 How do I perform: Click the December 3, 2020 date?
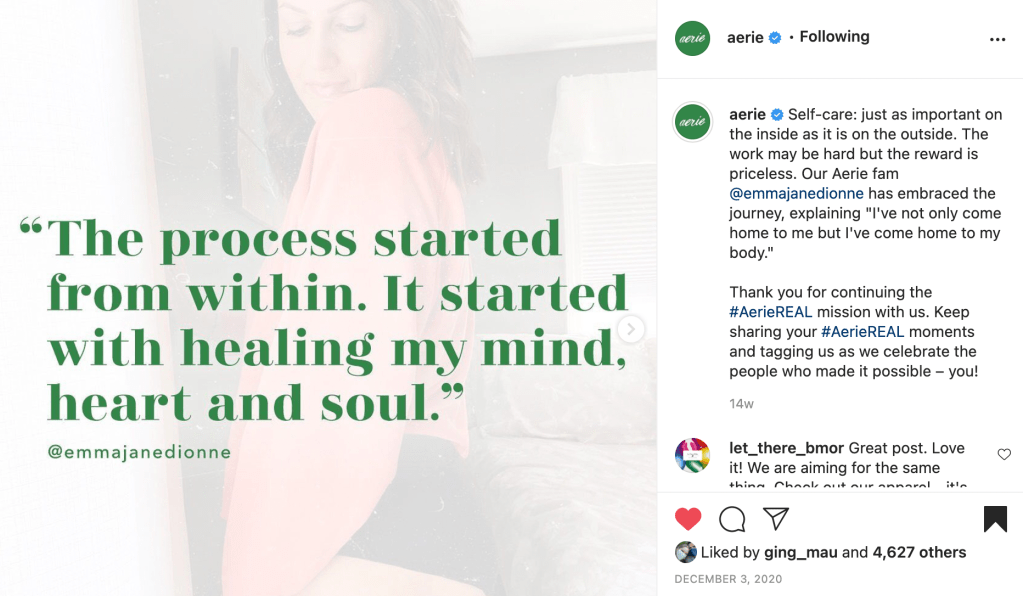click(728, 579)
